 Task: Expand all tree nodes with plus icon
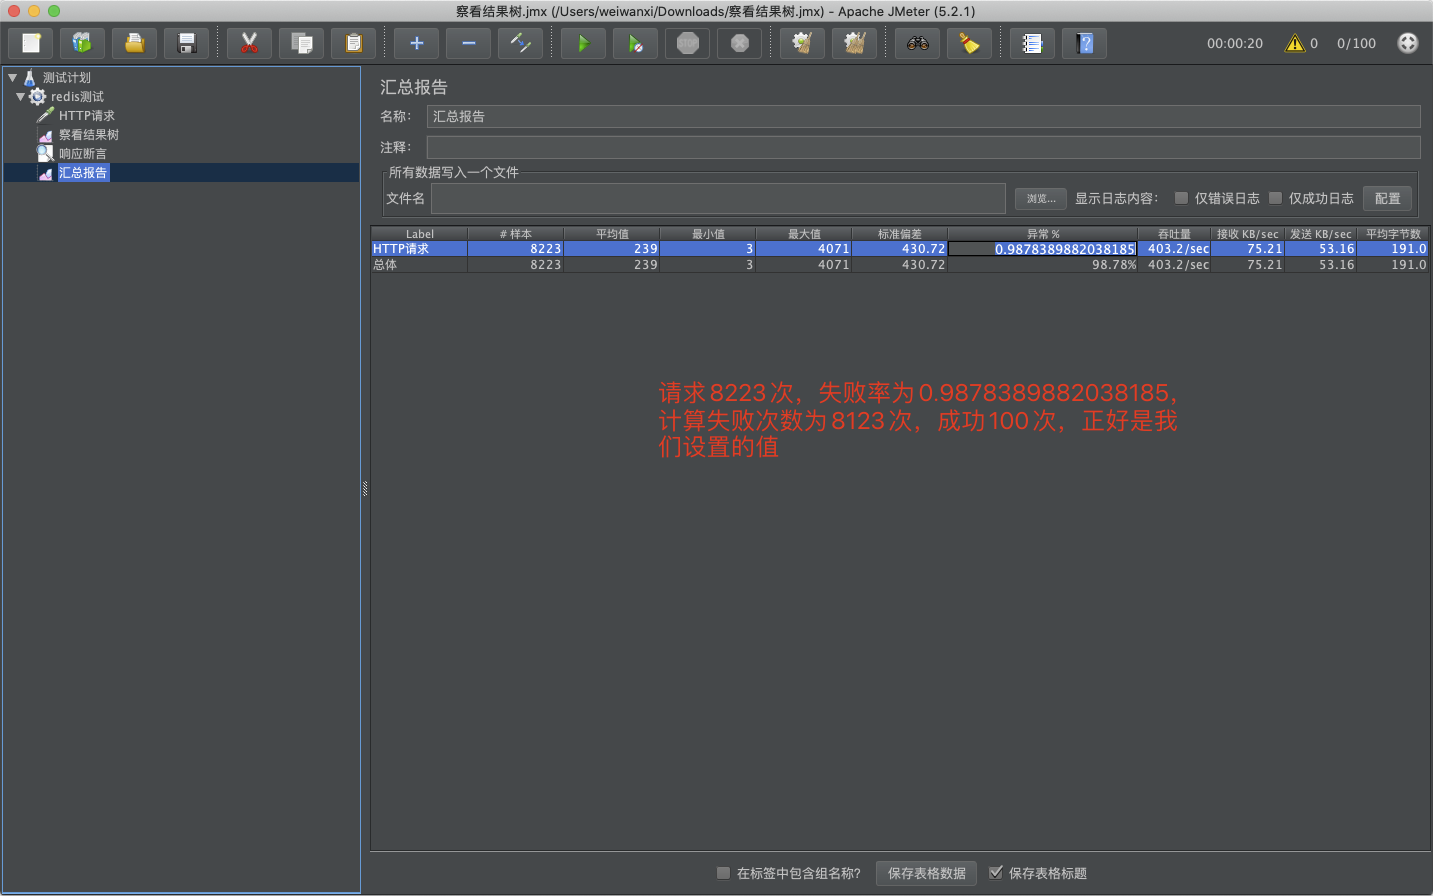[417, 43]
